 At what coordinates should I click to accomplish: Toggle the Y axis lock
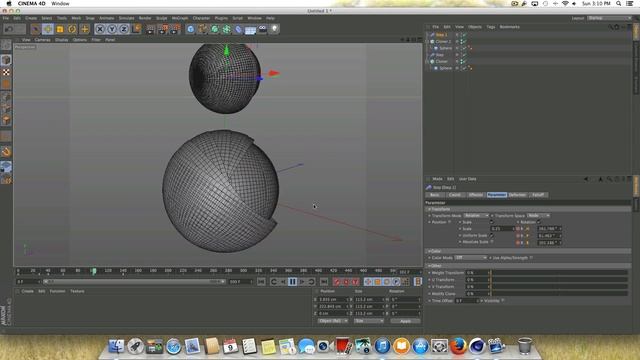point(112,29)
